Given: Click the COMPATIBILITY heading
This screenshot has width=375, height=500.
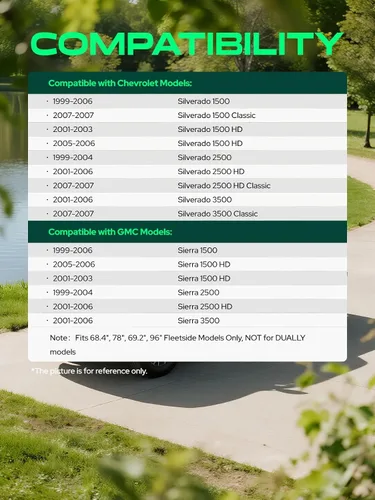Looking at the screenshot, I should point(187,44).
